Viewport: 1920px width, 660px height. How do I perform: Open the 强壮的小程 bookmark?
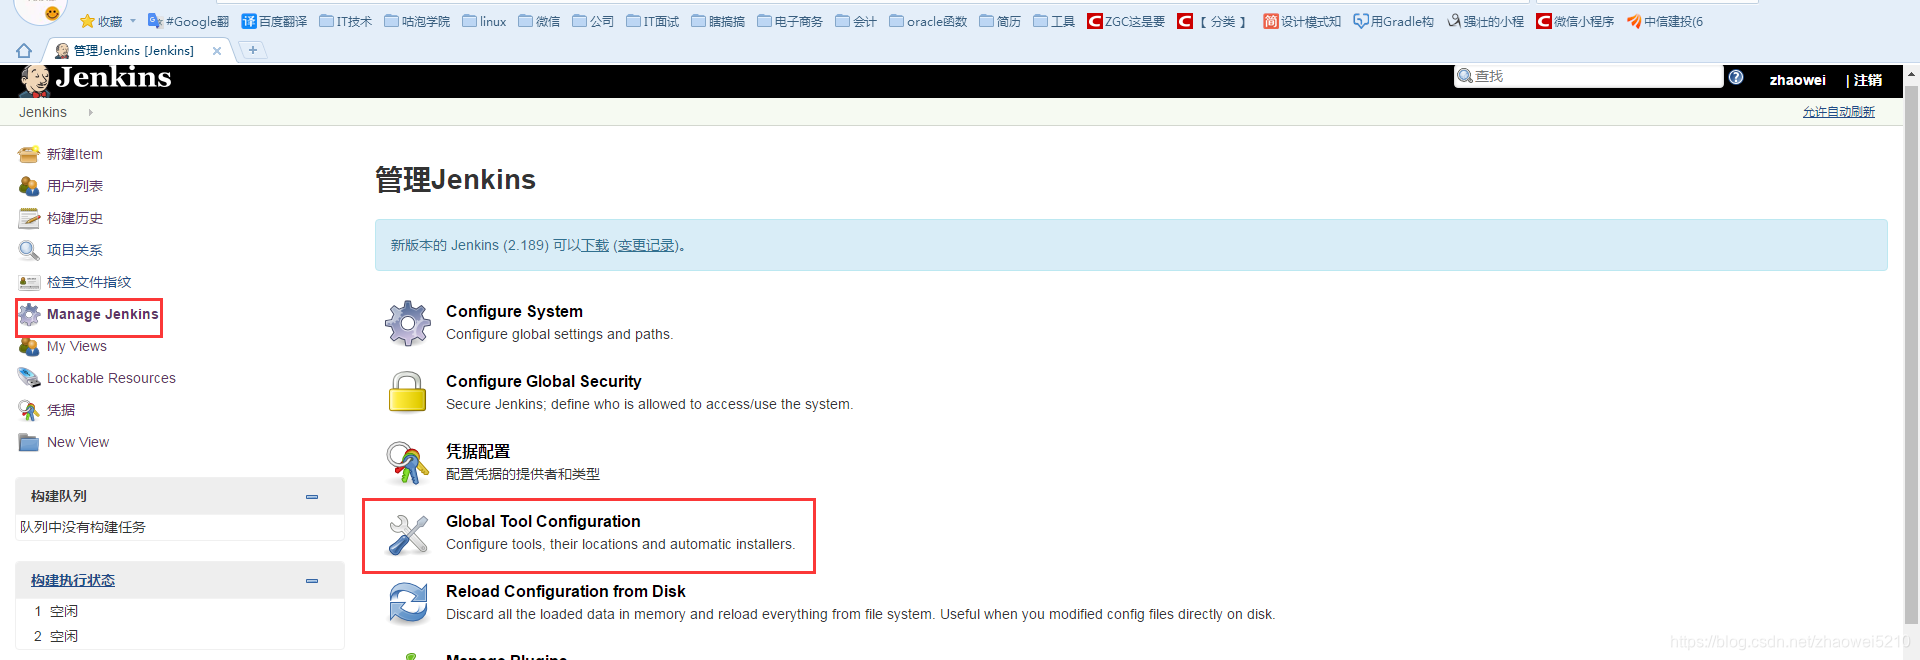pyautogui.click(x=1485, y=21)
